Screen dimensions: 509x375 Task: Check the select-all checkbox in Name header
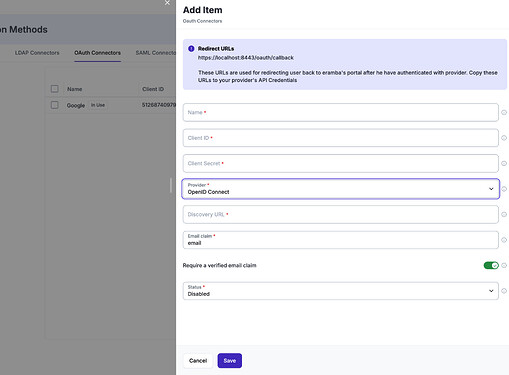55,89
